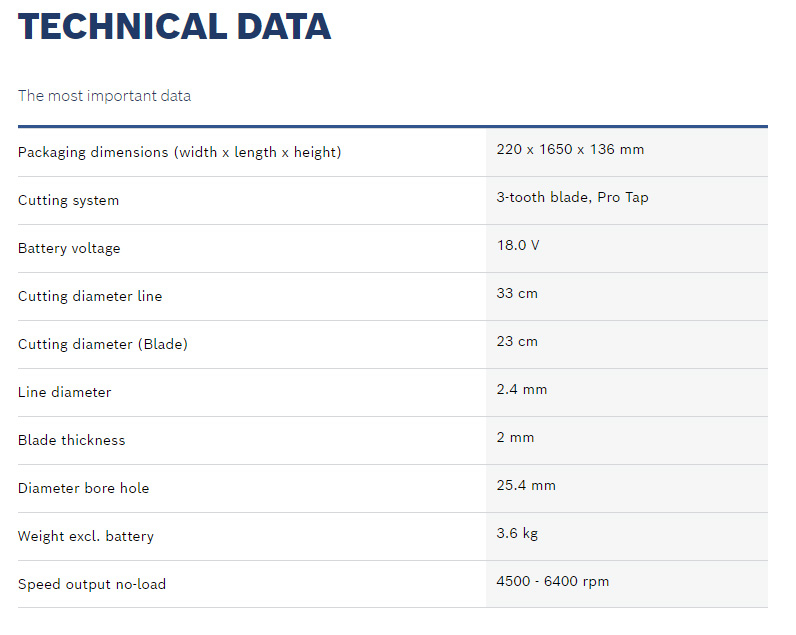This screenshot has height=635, width=796.
Task: Click the 25.4 mm value
Action: pos(526,485)
